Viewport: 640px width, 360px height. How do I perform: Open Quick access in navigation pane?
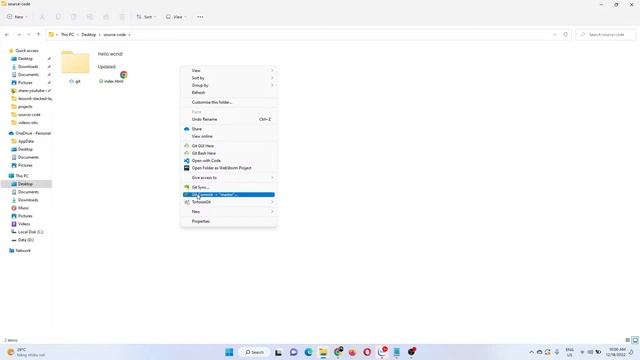point(27,51)
